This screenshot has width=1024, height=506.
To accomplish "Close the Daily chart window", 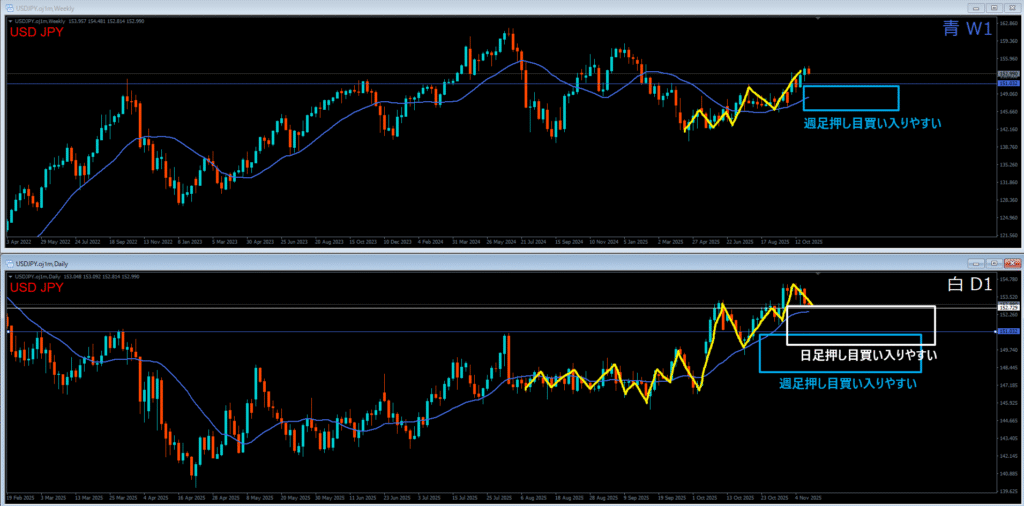I will pos(1010,261).
